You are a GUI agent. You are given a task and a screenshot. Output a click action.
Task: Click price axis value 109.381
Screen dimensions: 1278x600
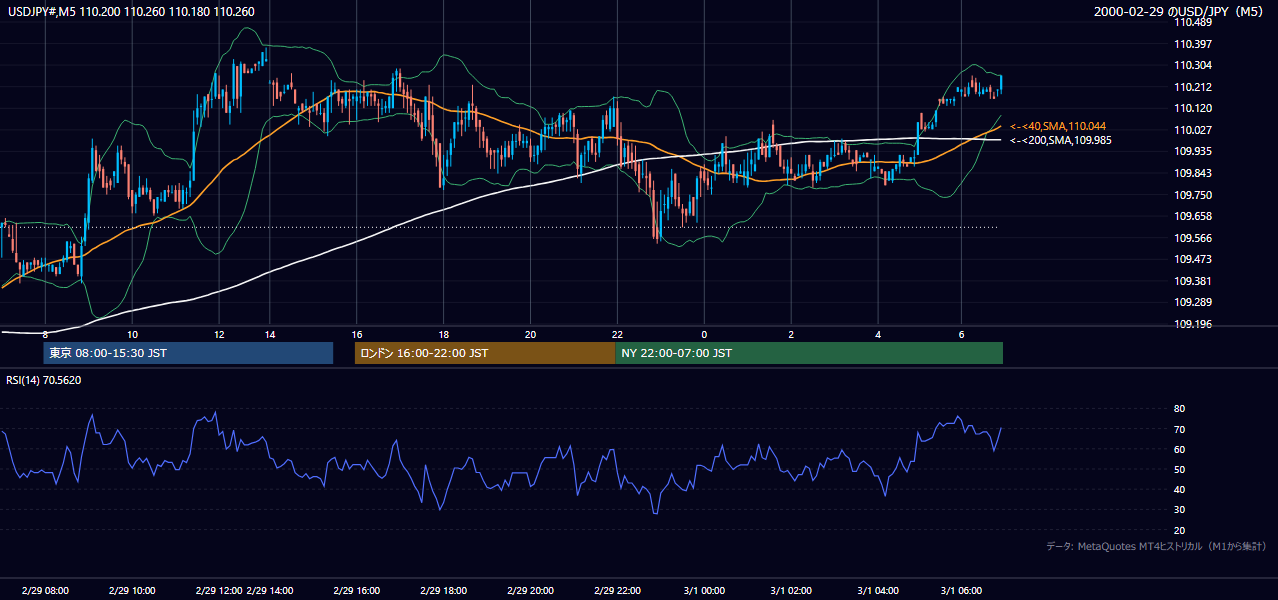click(1192, 281)
